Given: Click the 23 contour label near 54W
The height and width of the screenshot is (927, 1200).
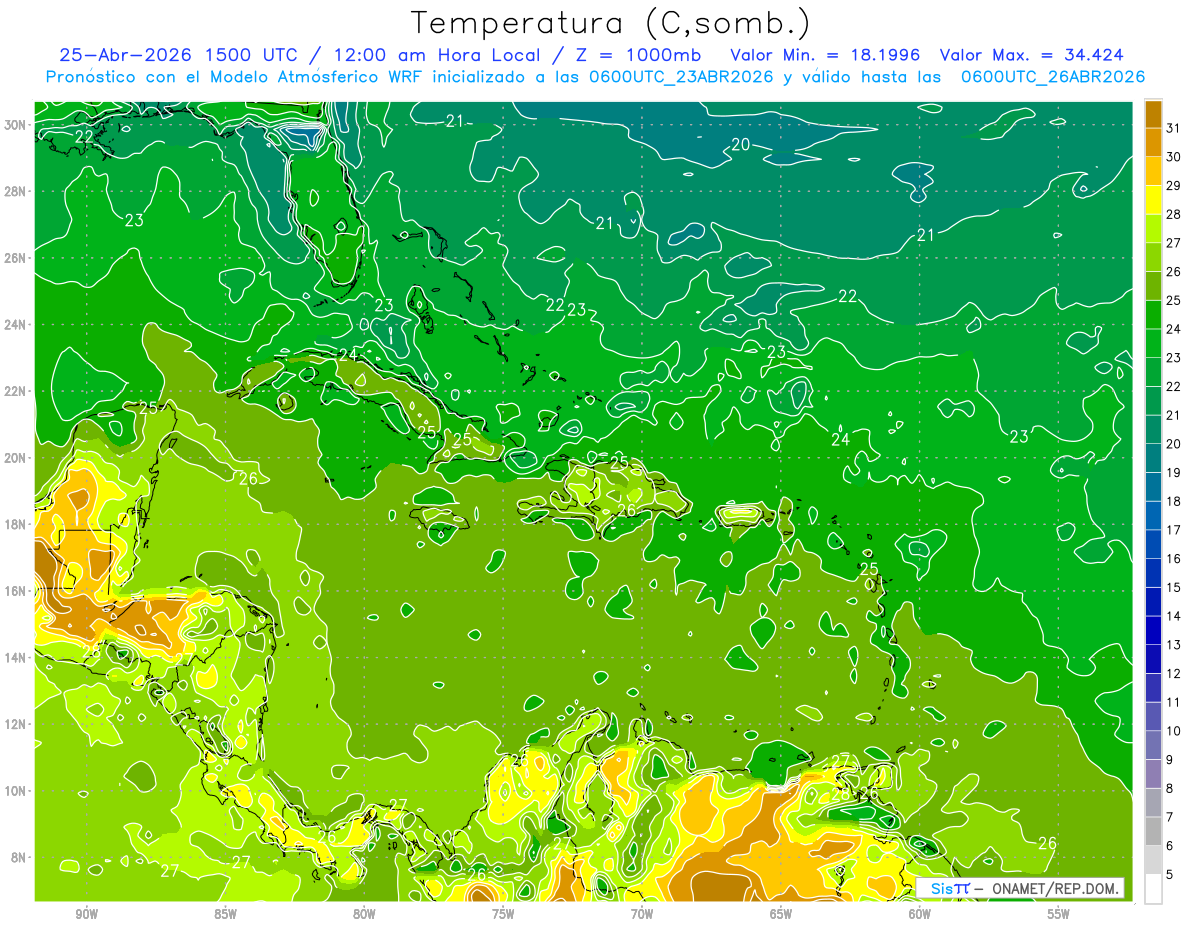Looking at the screenshot, I should click(1019, 437).
